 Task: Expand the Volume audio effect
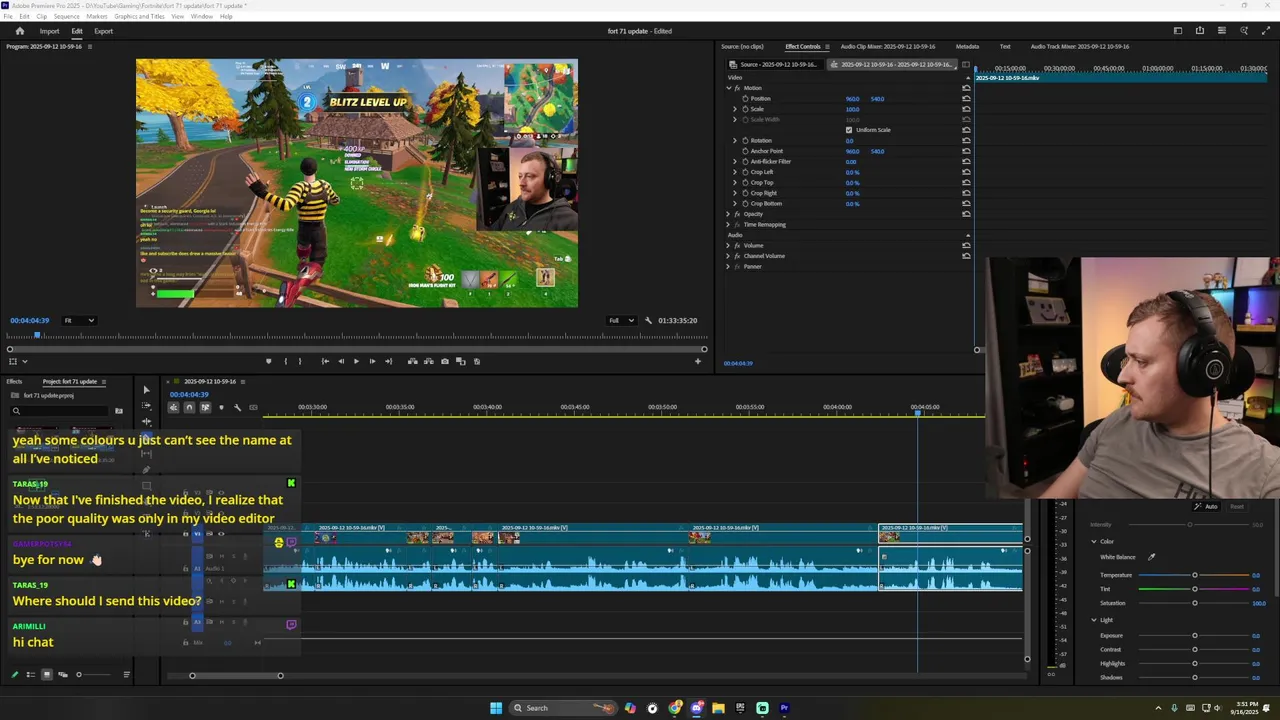tap(728, 245)
